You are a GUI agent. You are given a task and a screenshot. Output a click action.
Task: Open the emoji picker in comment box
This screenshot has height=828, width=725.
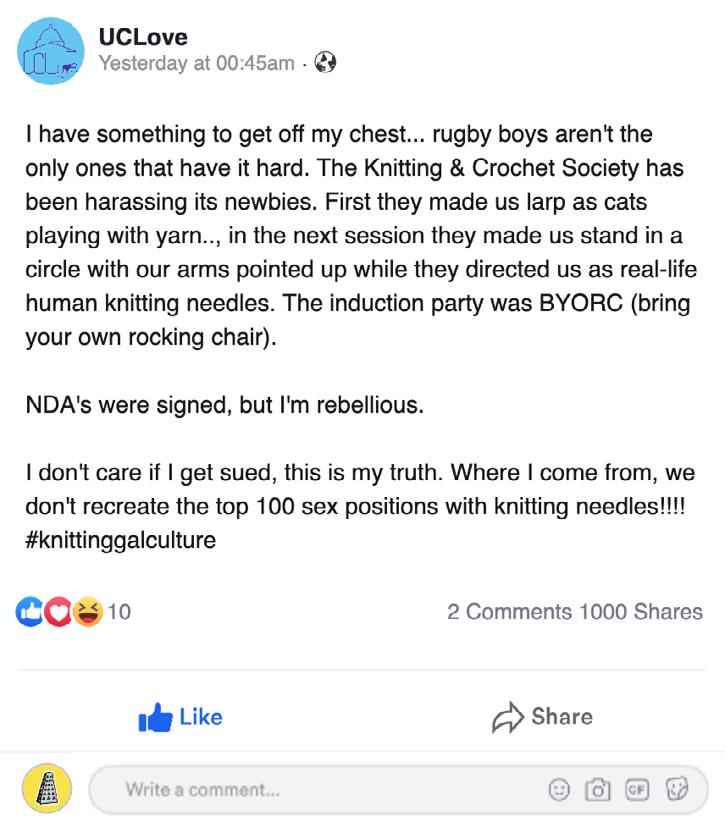point(561,789)
